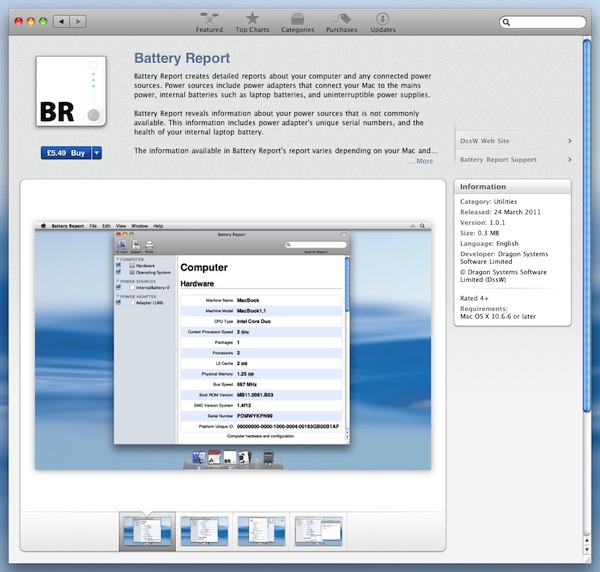Go forward with the right arrow button

(x=78, y=21)
